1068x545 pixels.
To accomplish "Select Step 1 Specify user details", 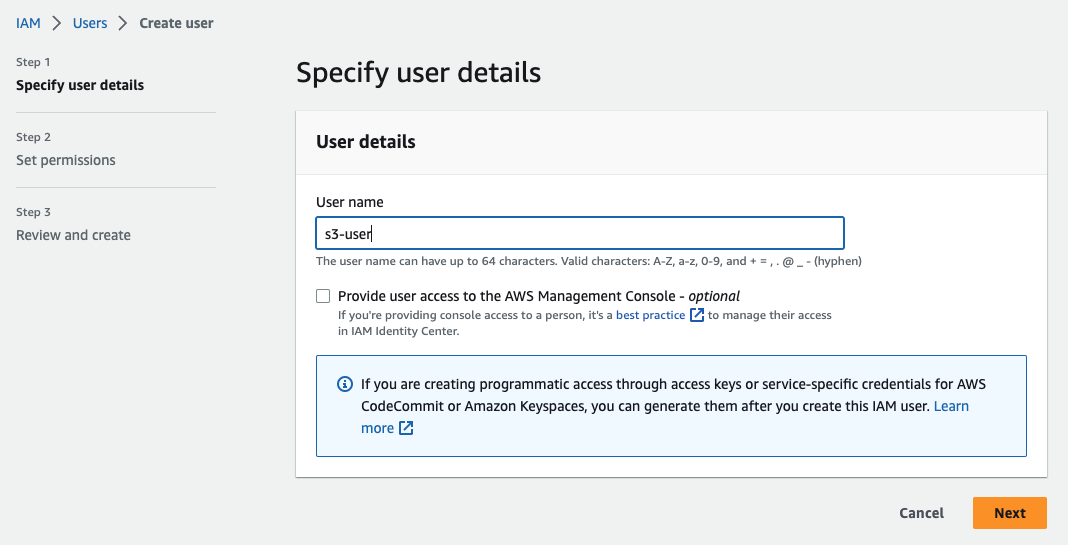I will (80, 85).
